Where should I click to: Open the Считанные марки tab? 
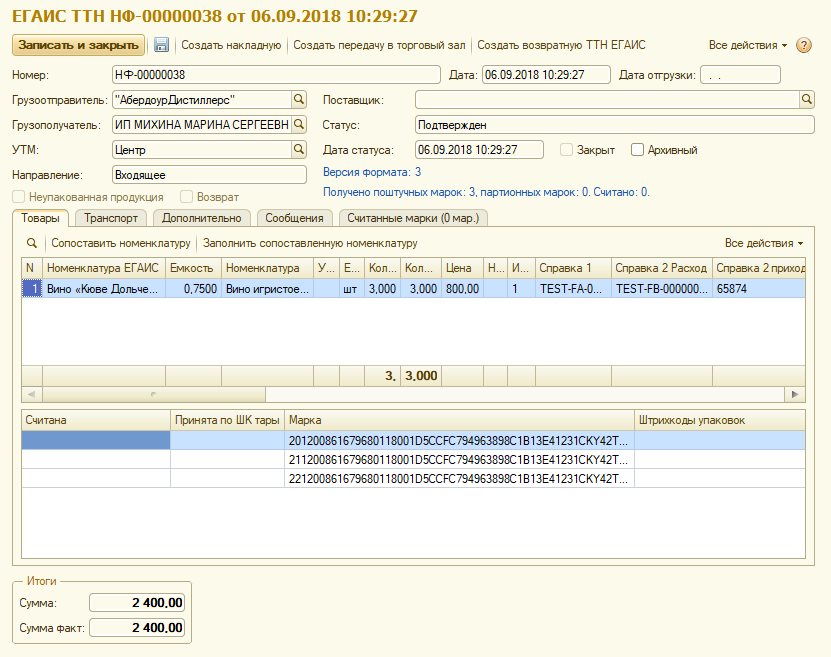[x=413, y=218]
